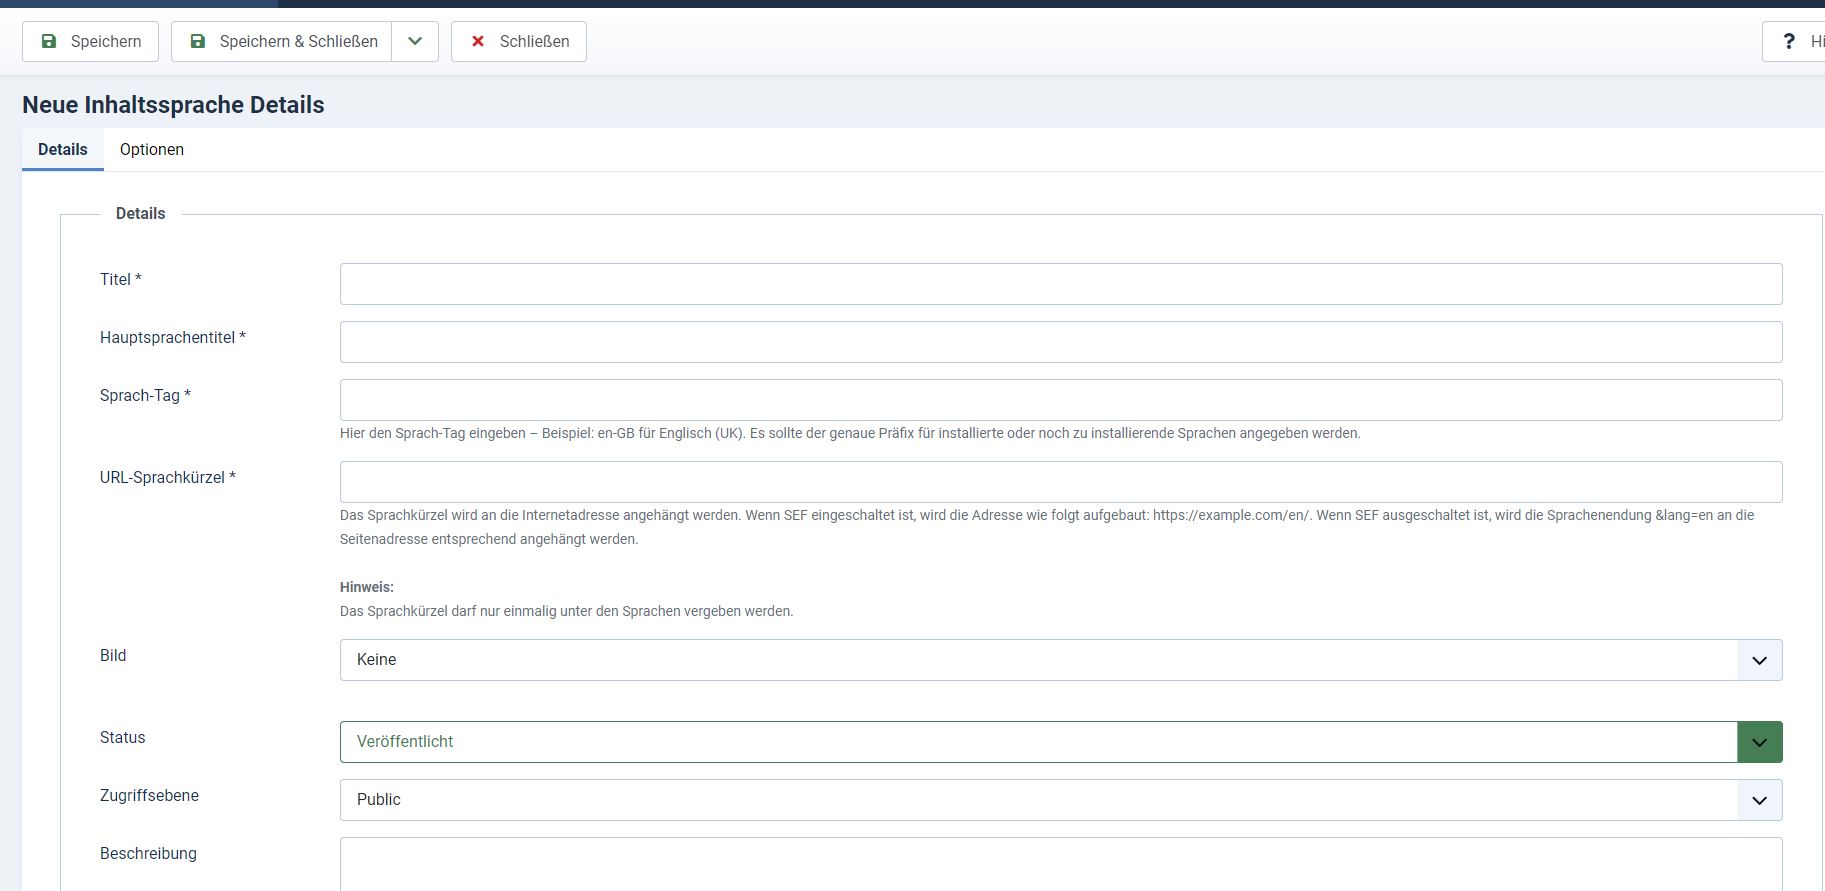Select the Details tab
The height and width of the screenshot is (891, 1825).
tap(63, 149)
